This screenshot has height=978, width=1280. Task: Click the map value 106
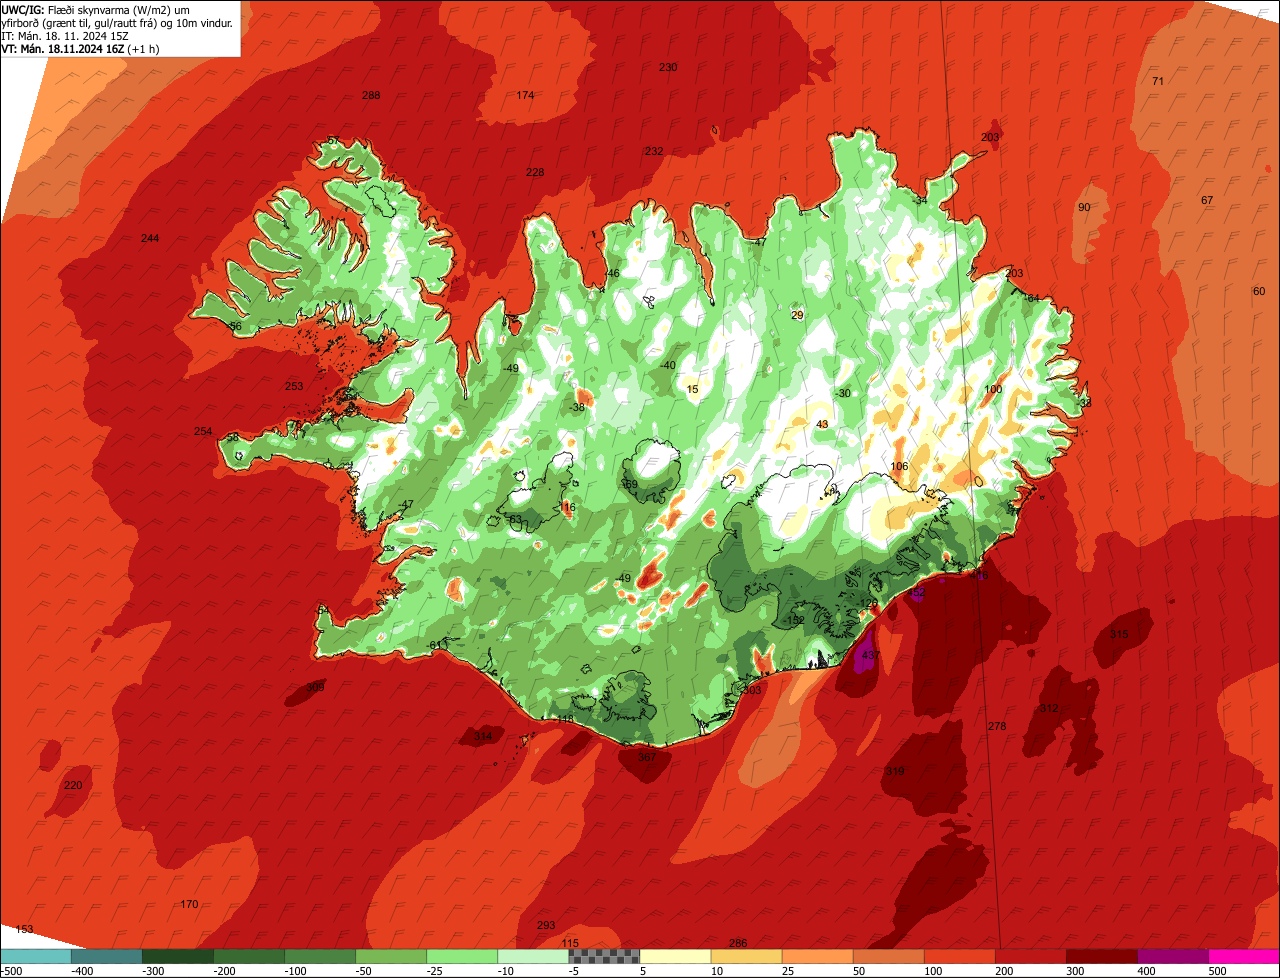pyautogui.click(x=899, y=466)
